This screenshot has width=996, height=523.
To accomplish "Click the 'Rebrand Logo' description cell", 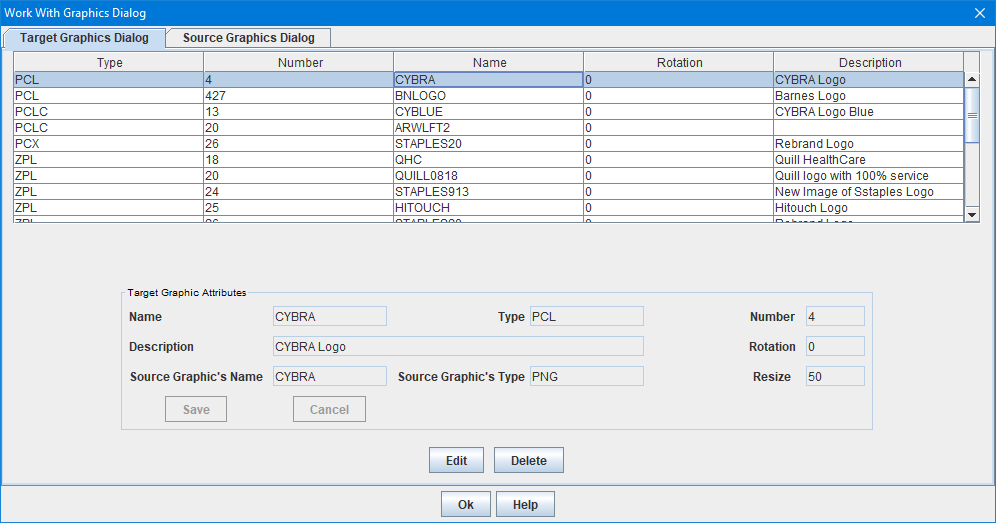I will click(x=868, y=144).
